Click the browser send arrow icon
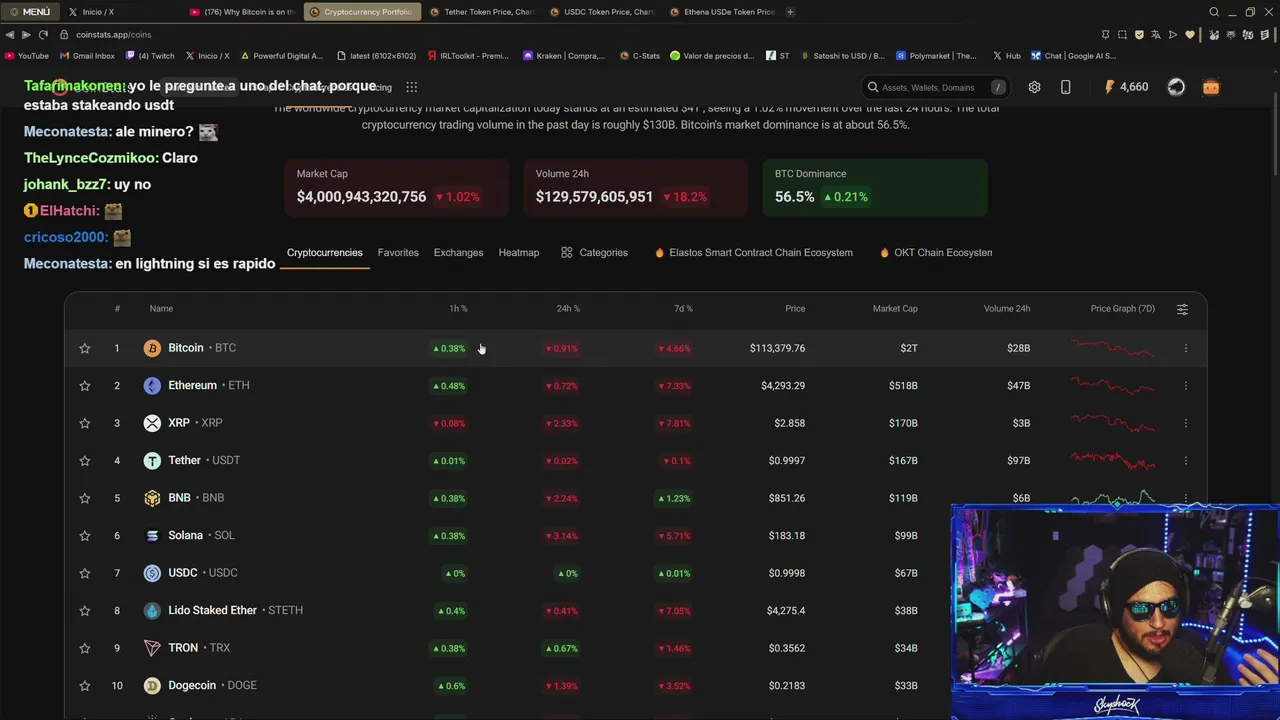1280x720 pixels. coord(1173,34)
